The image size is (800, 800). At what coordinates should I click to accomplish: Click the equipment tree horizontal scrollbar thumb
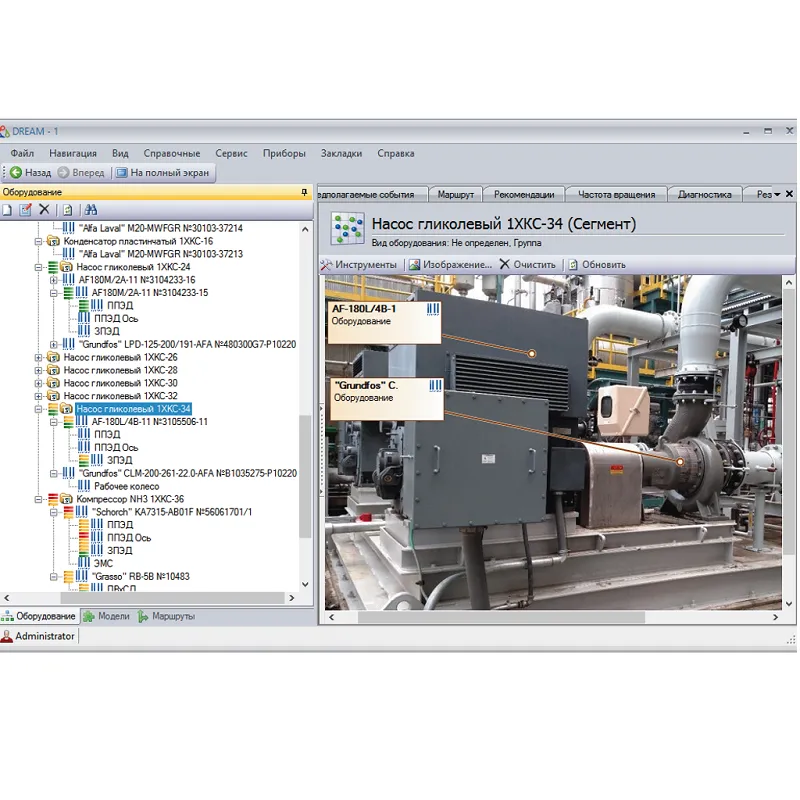click(x=172, y=597)
